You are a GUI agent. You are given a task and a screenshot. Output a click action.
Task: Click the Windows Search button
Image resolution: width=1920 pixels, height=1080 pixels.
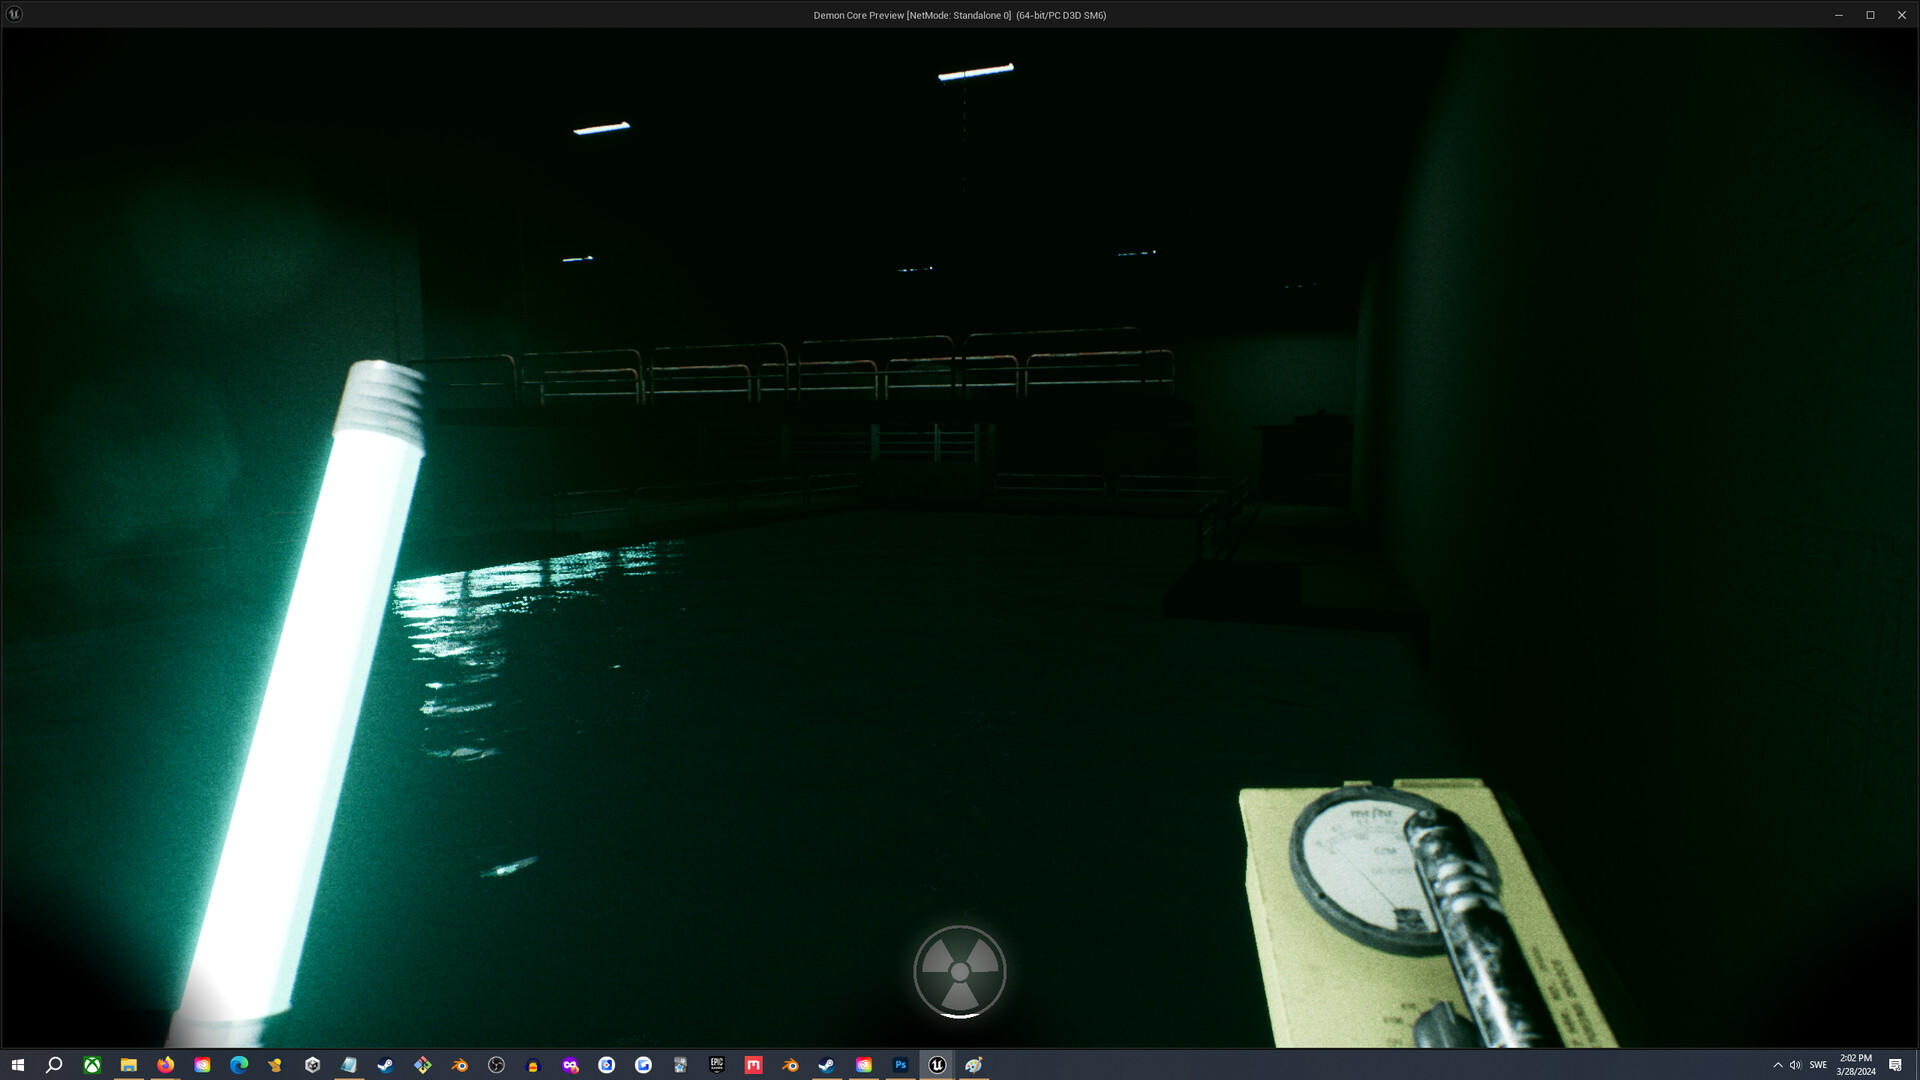tap(56, 1065)
